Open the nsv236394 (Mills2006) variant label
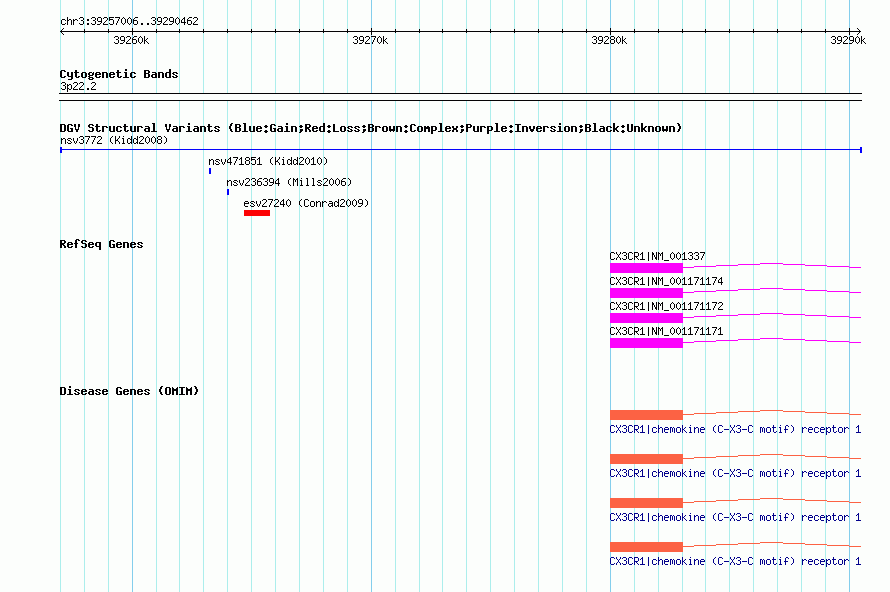 pyautogui.click(x=289, y=182)
